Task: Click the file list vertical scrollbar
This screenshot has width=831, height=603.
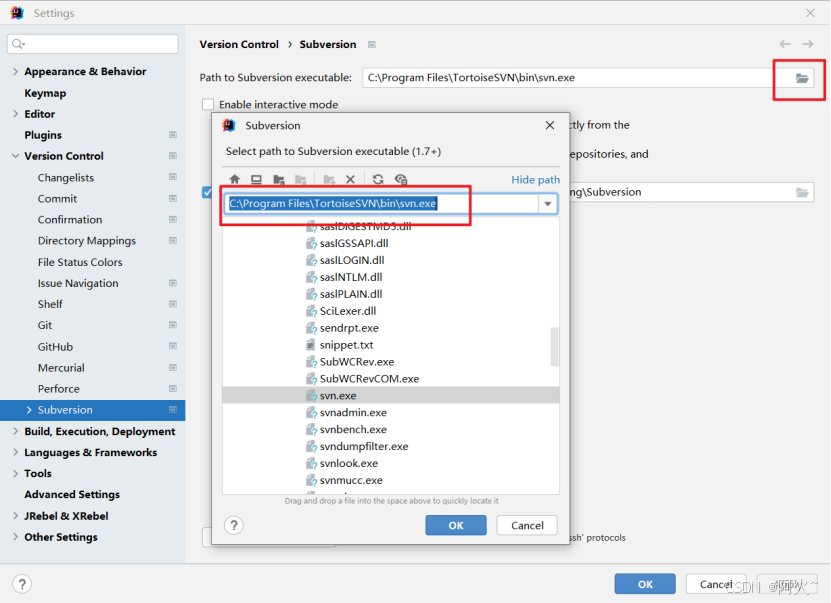Action: click(554, 347)
